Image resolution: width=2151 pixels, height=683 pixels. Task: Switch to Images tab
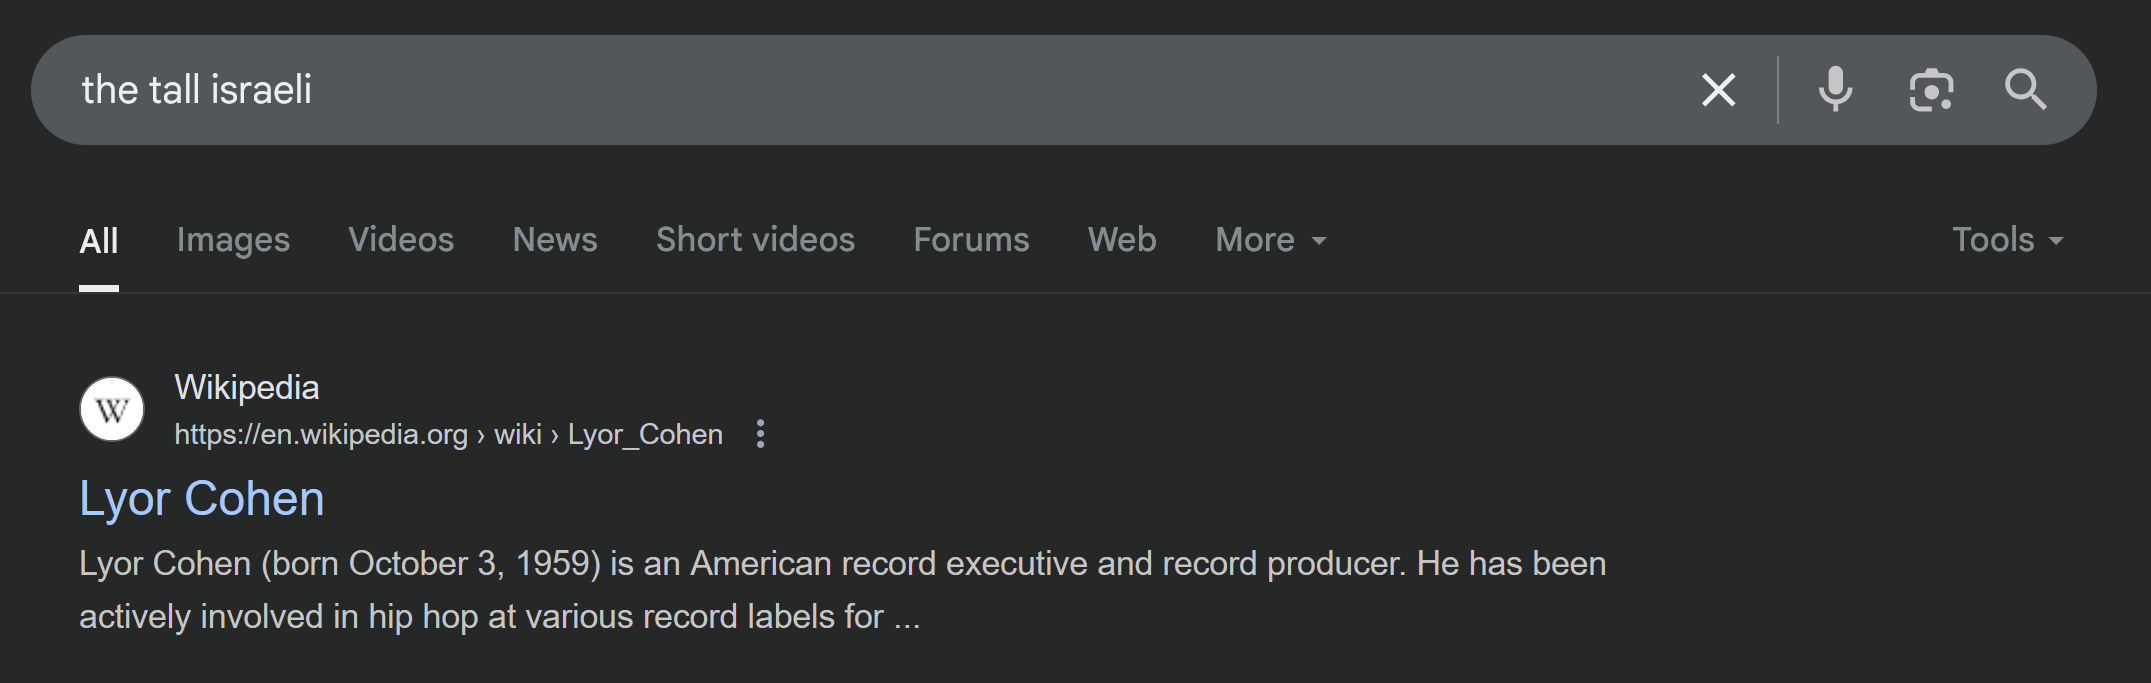233,240
